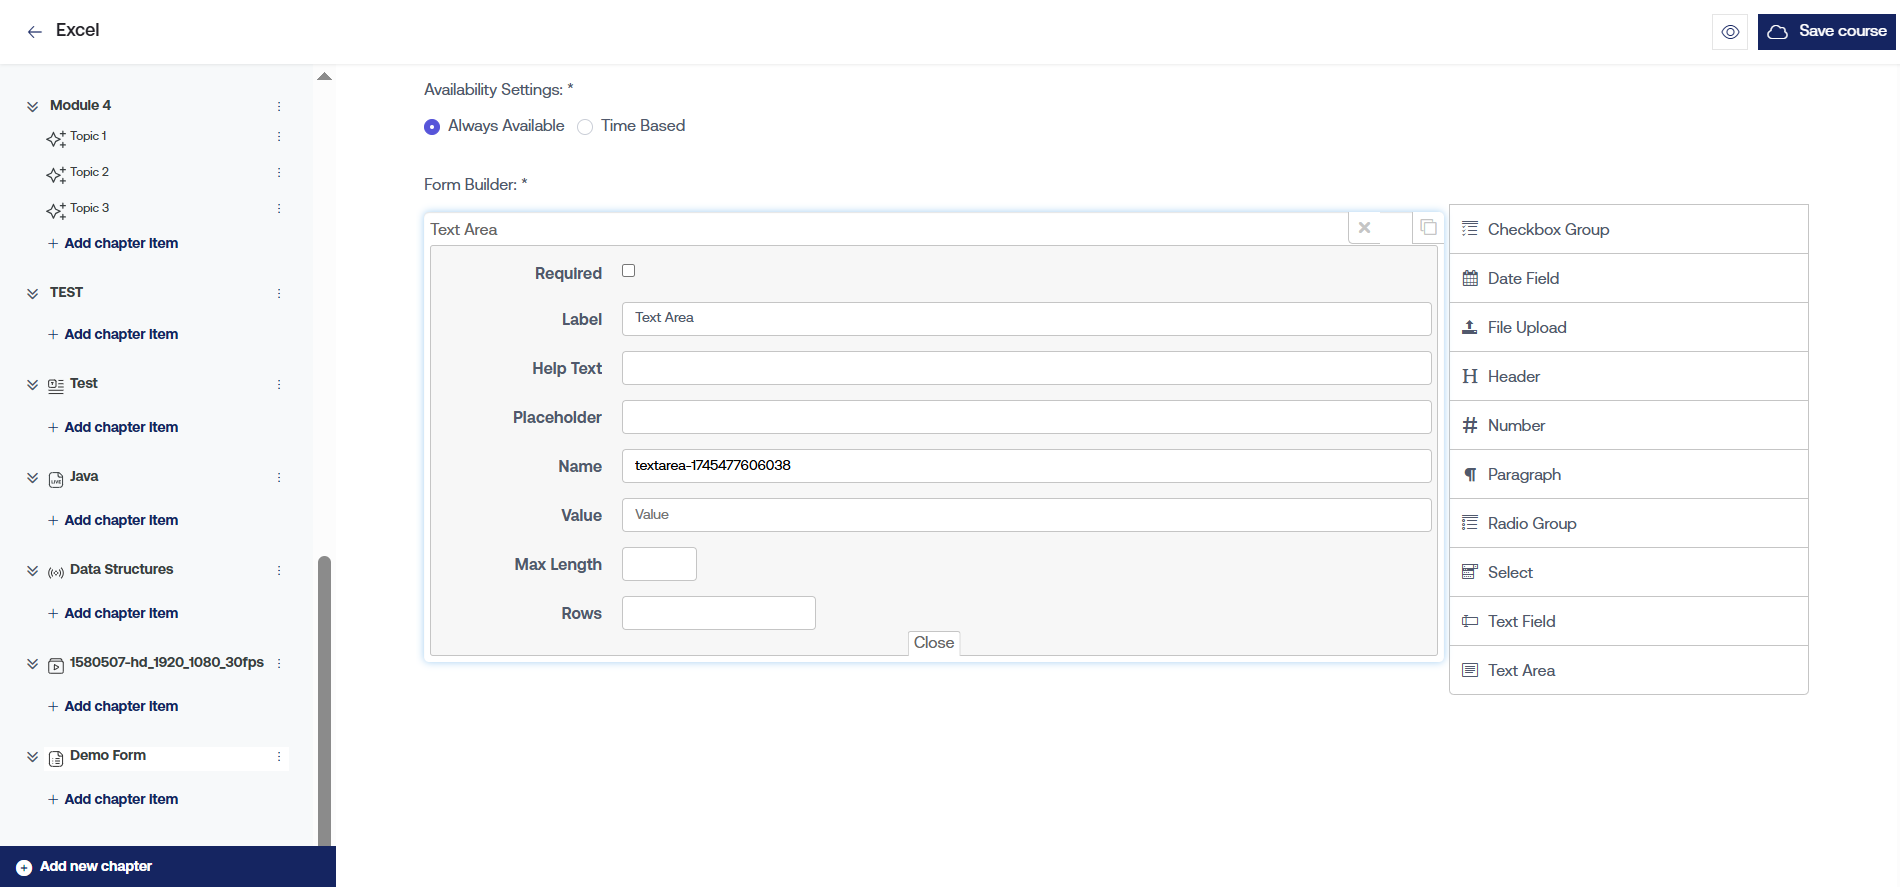Click the Close button under field settings
Image resolution: width=1900 pixels, height=887 pixels.
(x=933, y=643)
